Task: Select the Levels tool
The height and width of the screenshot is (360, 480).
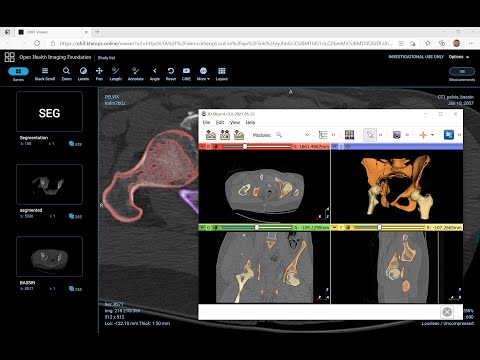Action: click(x=83, y=74)
